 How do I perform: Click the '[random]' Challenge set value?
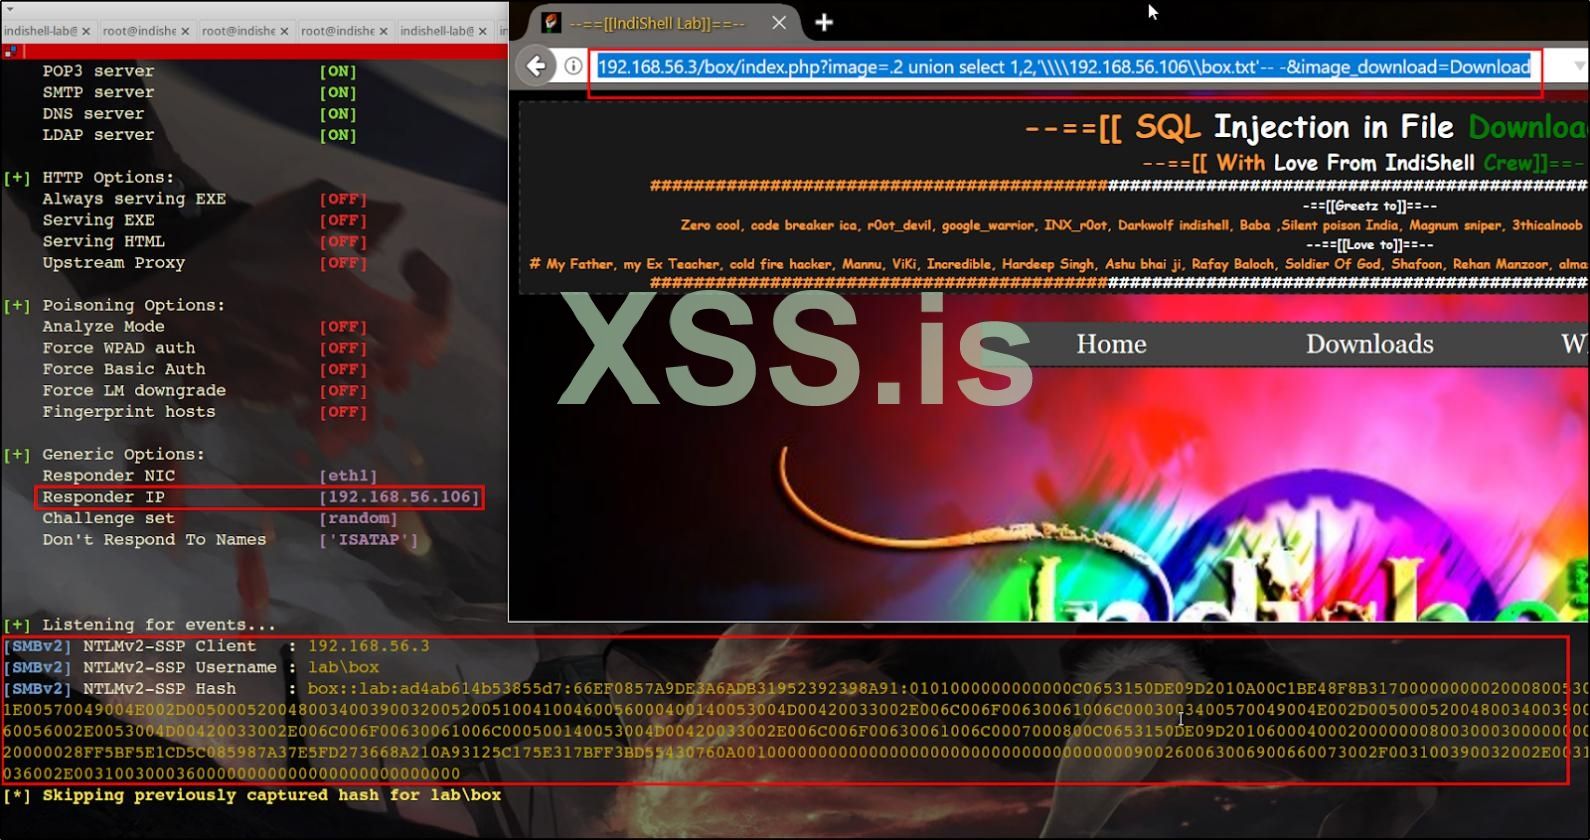click(358, 519)
